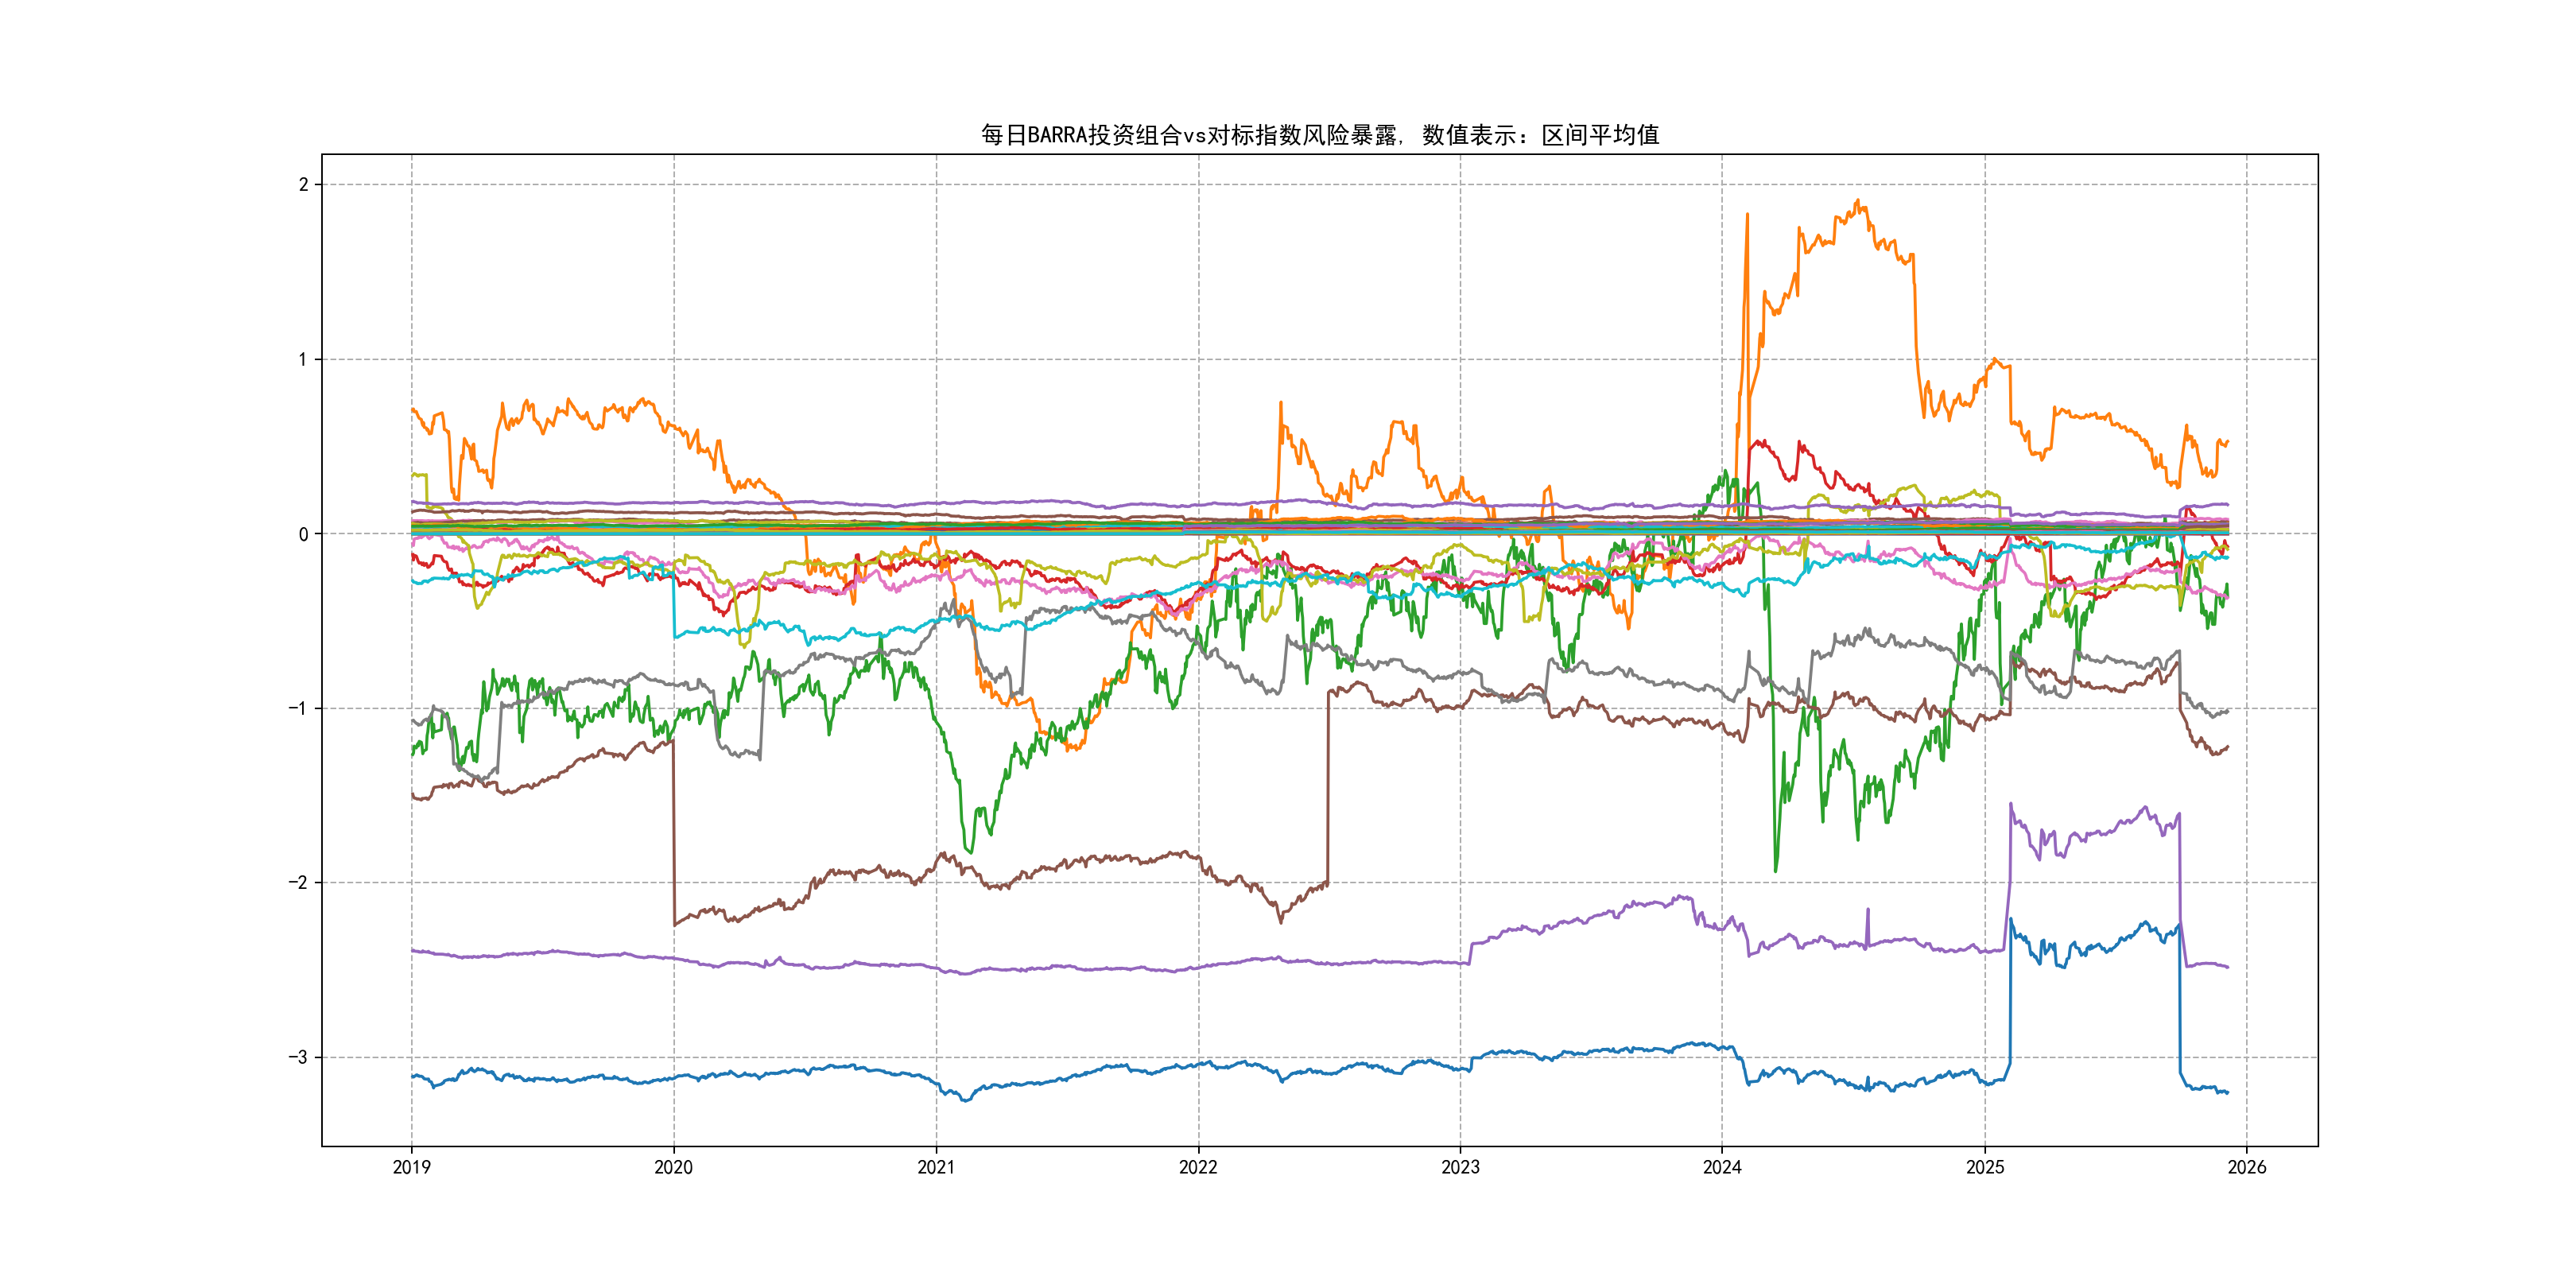Click the blue line's raised plateau during 2025

point(2095,945)
